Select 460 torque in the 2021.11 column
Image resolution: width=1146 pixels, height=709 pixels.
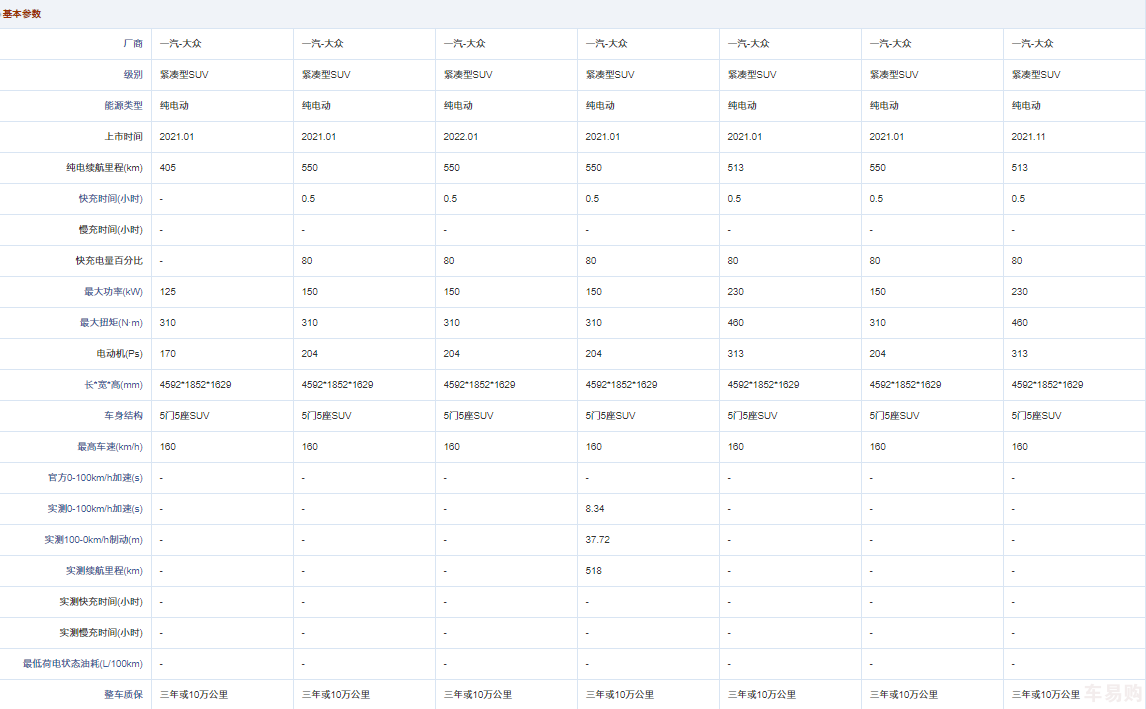coord(1020,323)
